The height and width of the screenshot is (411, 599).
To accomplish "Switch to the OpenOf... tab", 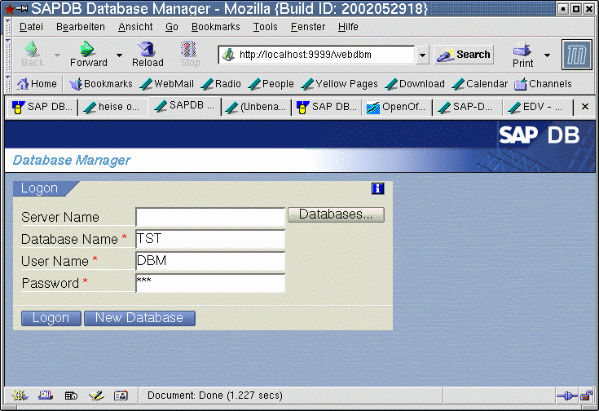I will click(x=396, y=107).
